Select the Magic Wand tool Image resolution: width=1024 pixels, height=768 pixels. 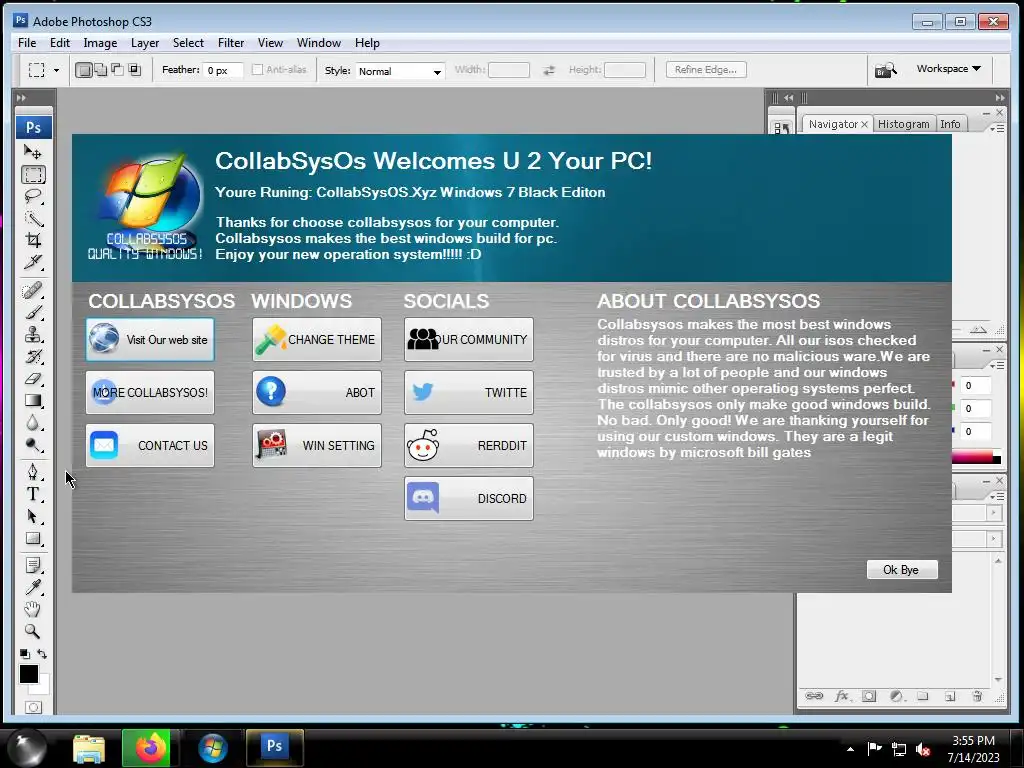[33, 219]
